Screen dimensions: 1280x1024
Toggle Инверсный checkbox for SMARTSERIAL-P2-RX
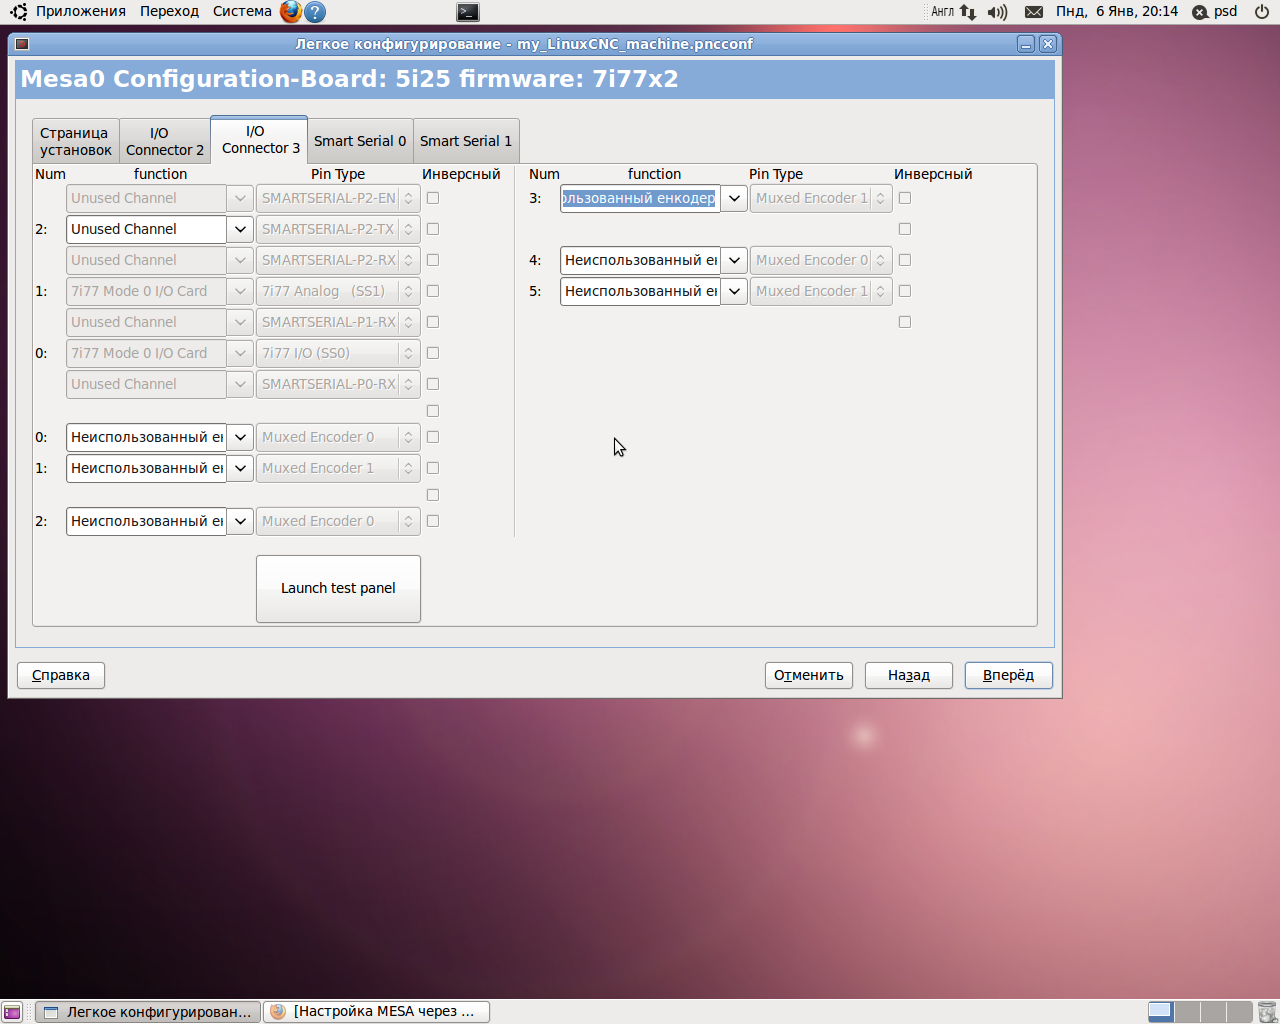pos(433,260)
